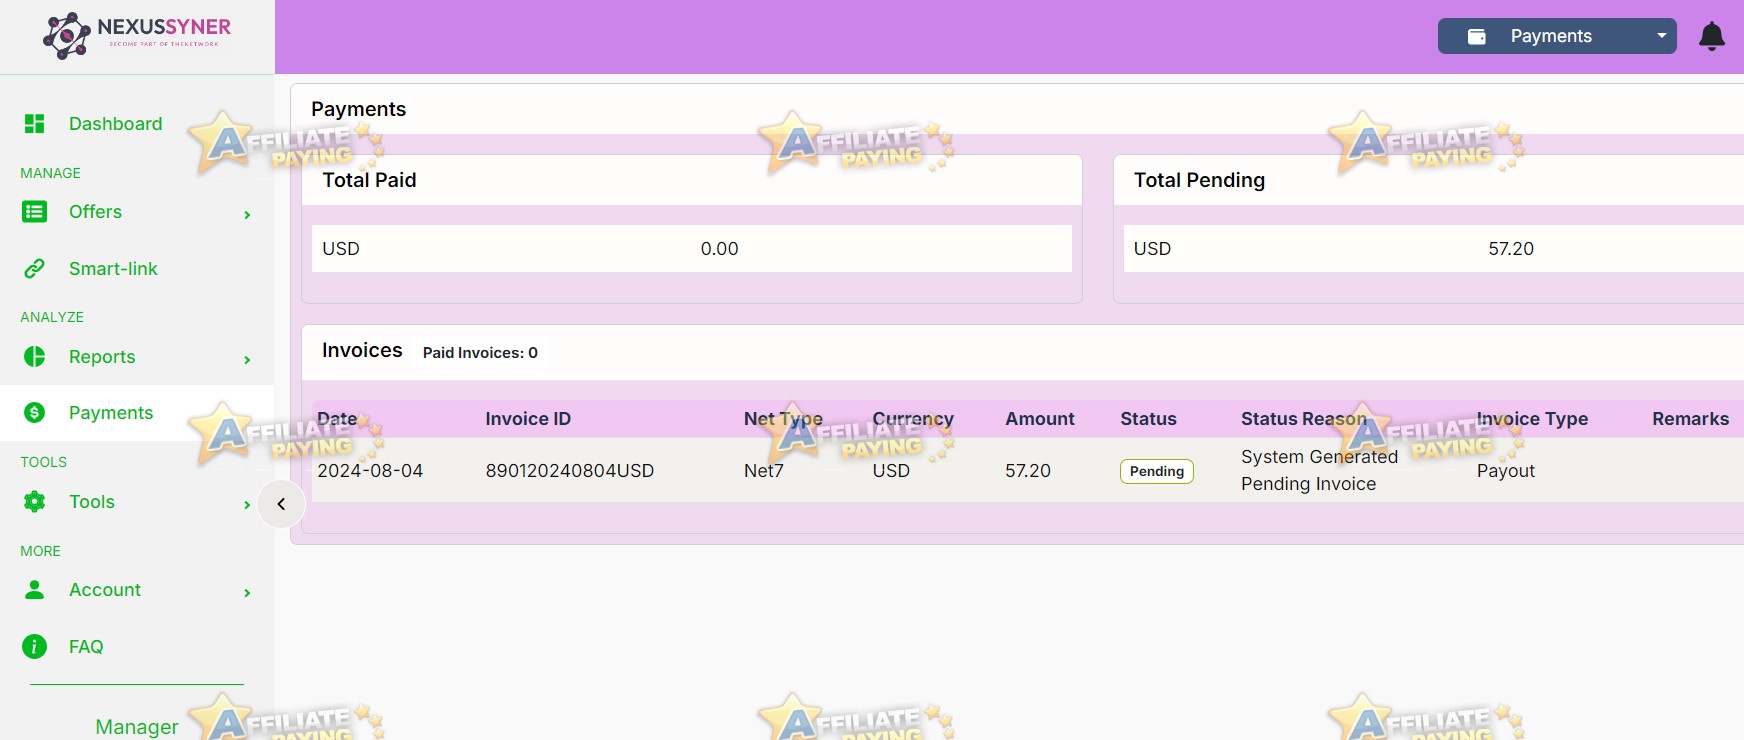Open the Tools menu item
This screenshot has height=740, width=1744.
tap(92, 501)
